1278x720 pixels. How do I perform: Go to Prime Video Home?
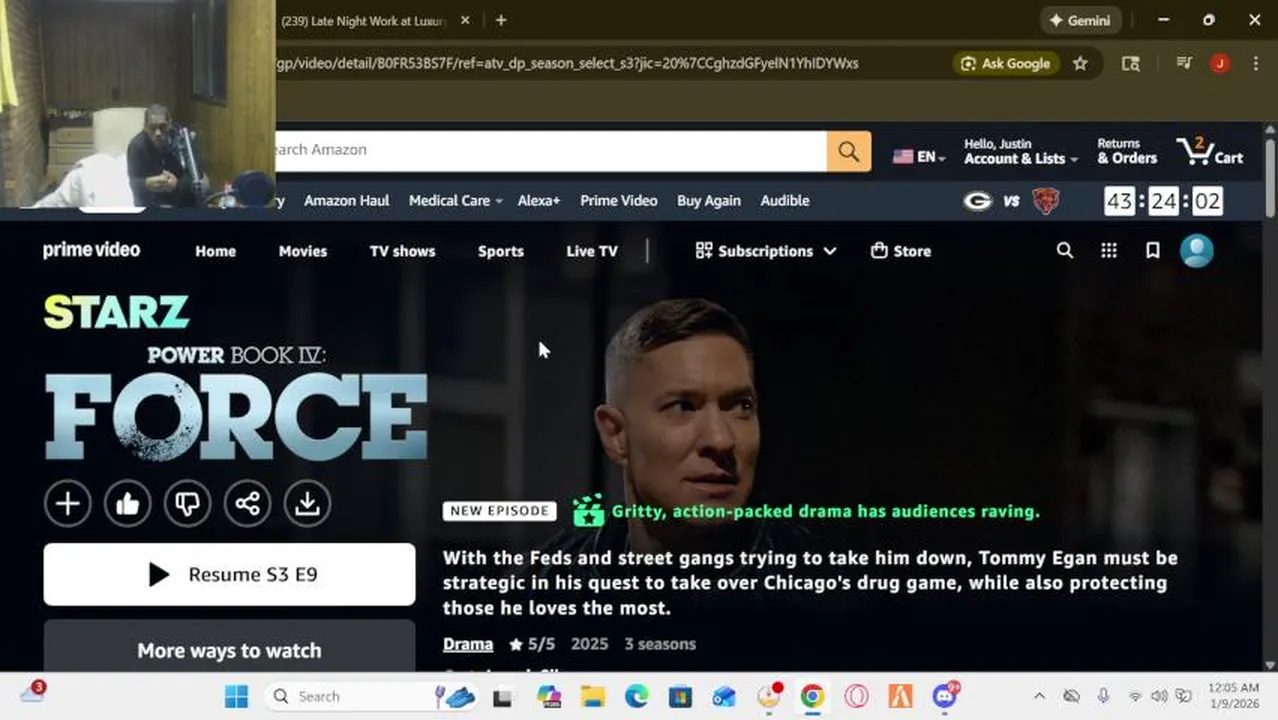coord(215,251)
